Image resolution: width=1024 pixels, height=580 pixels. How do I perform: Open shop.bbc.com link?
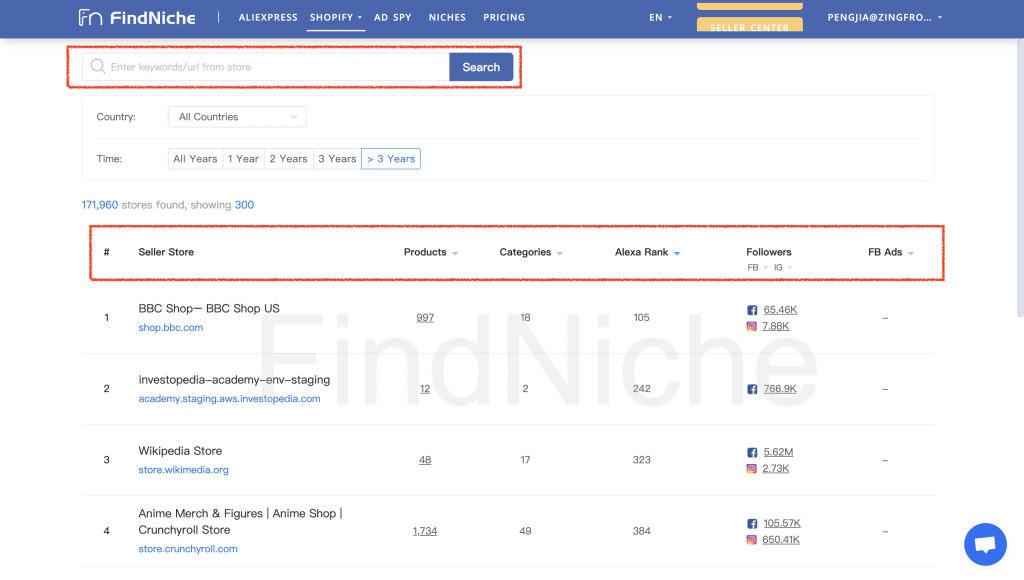pyautogui.click(x=170, y=328)
